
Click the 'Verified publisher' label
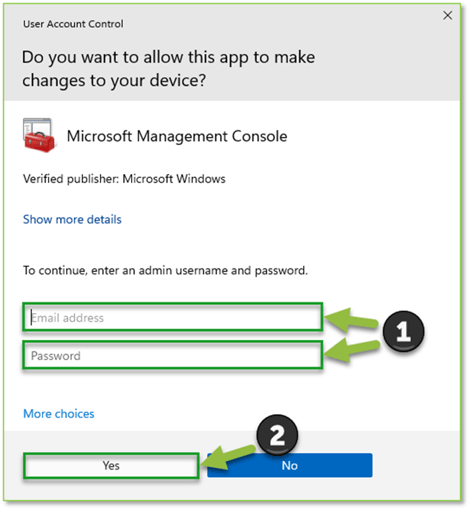[x=71, y=179]
